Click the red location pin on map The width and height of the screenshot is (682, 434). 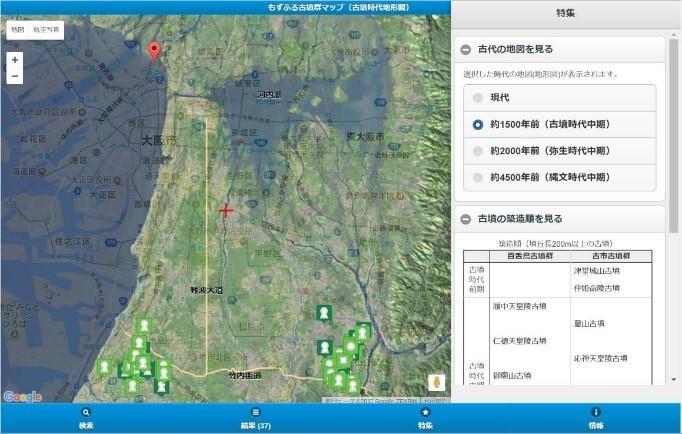pos(153,51)
